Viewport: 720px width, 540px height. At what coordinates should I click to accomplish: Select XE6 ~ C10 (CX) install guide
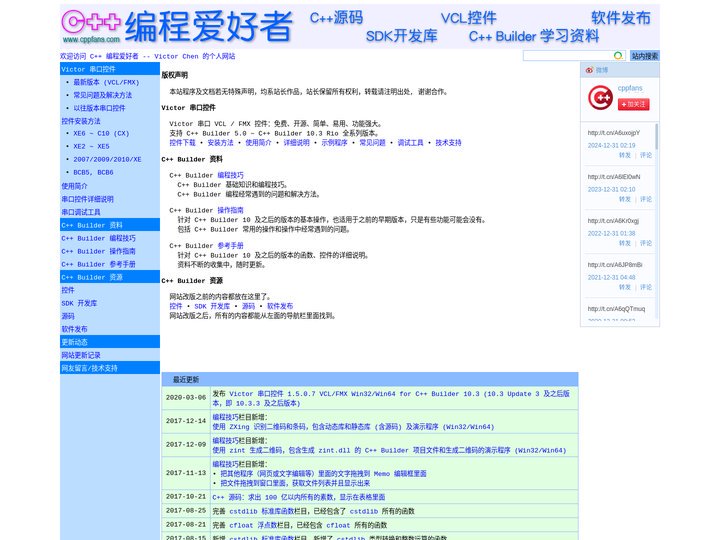coord(101,134)
